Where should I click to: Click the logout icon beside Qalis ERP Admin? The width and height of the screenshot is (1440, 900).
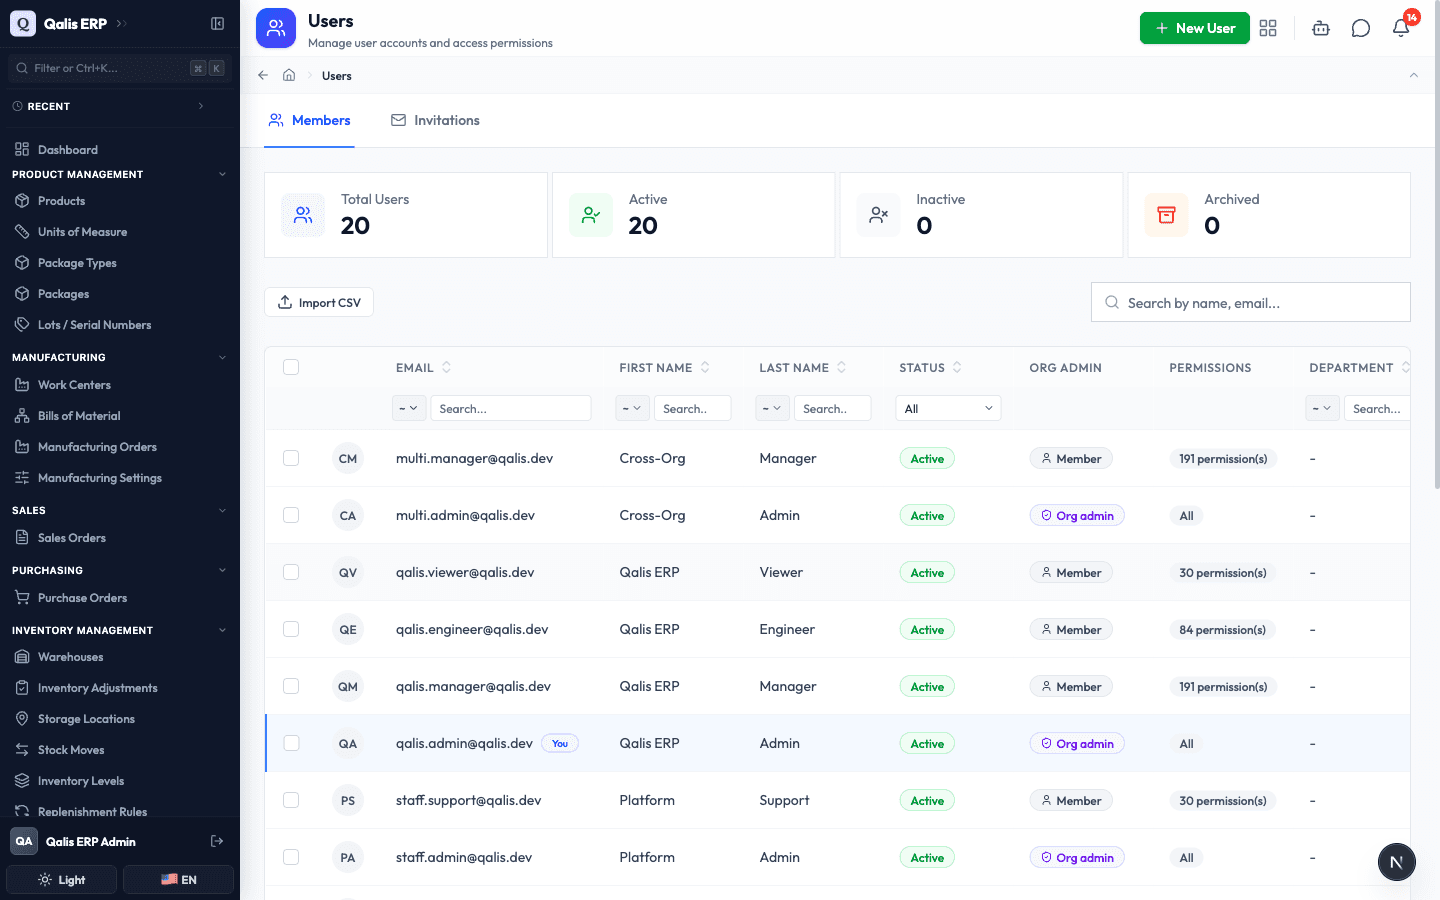[217, 841]
